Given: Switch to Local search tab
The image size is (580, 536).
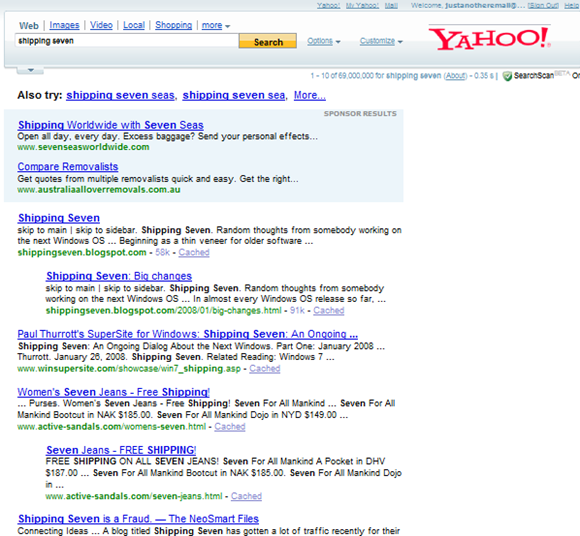Looking at the screenshot, I should [134, 25].
